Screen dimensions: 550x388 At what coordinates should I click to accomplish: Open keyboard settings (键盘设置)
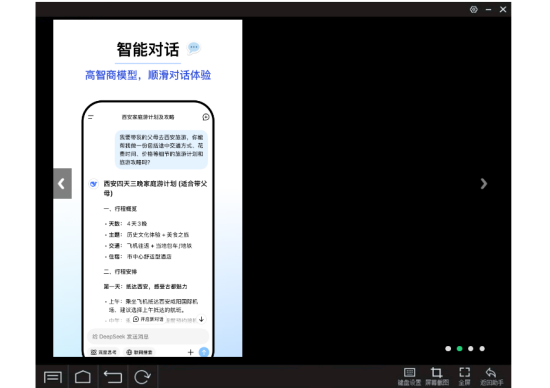coord(409,376)
